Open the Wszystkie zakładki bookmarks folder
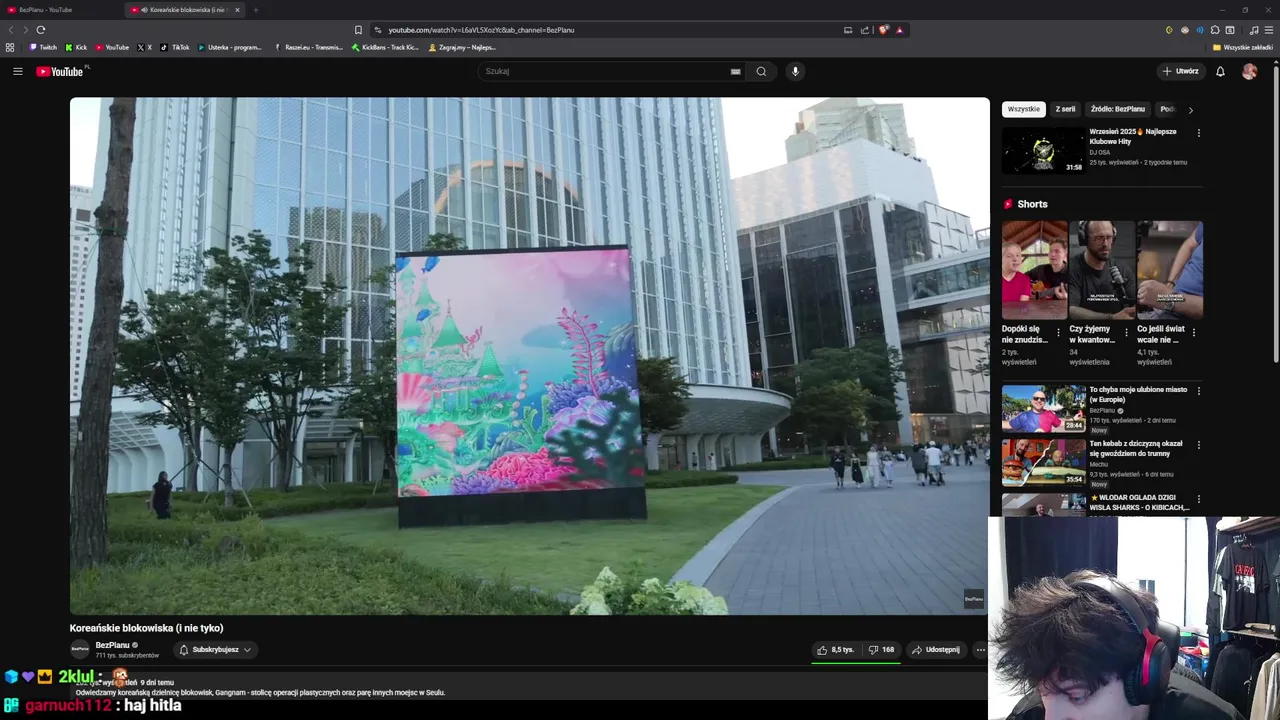Screen dimensions: 1280x720 [x=1243, y=47]
